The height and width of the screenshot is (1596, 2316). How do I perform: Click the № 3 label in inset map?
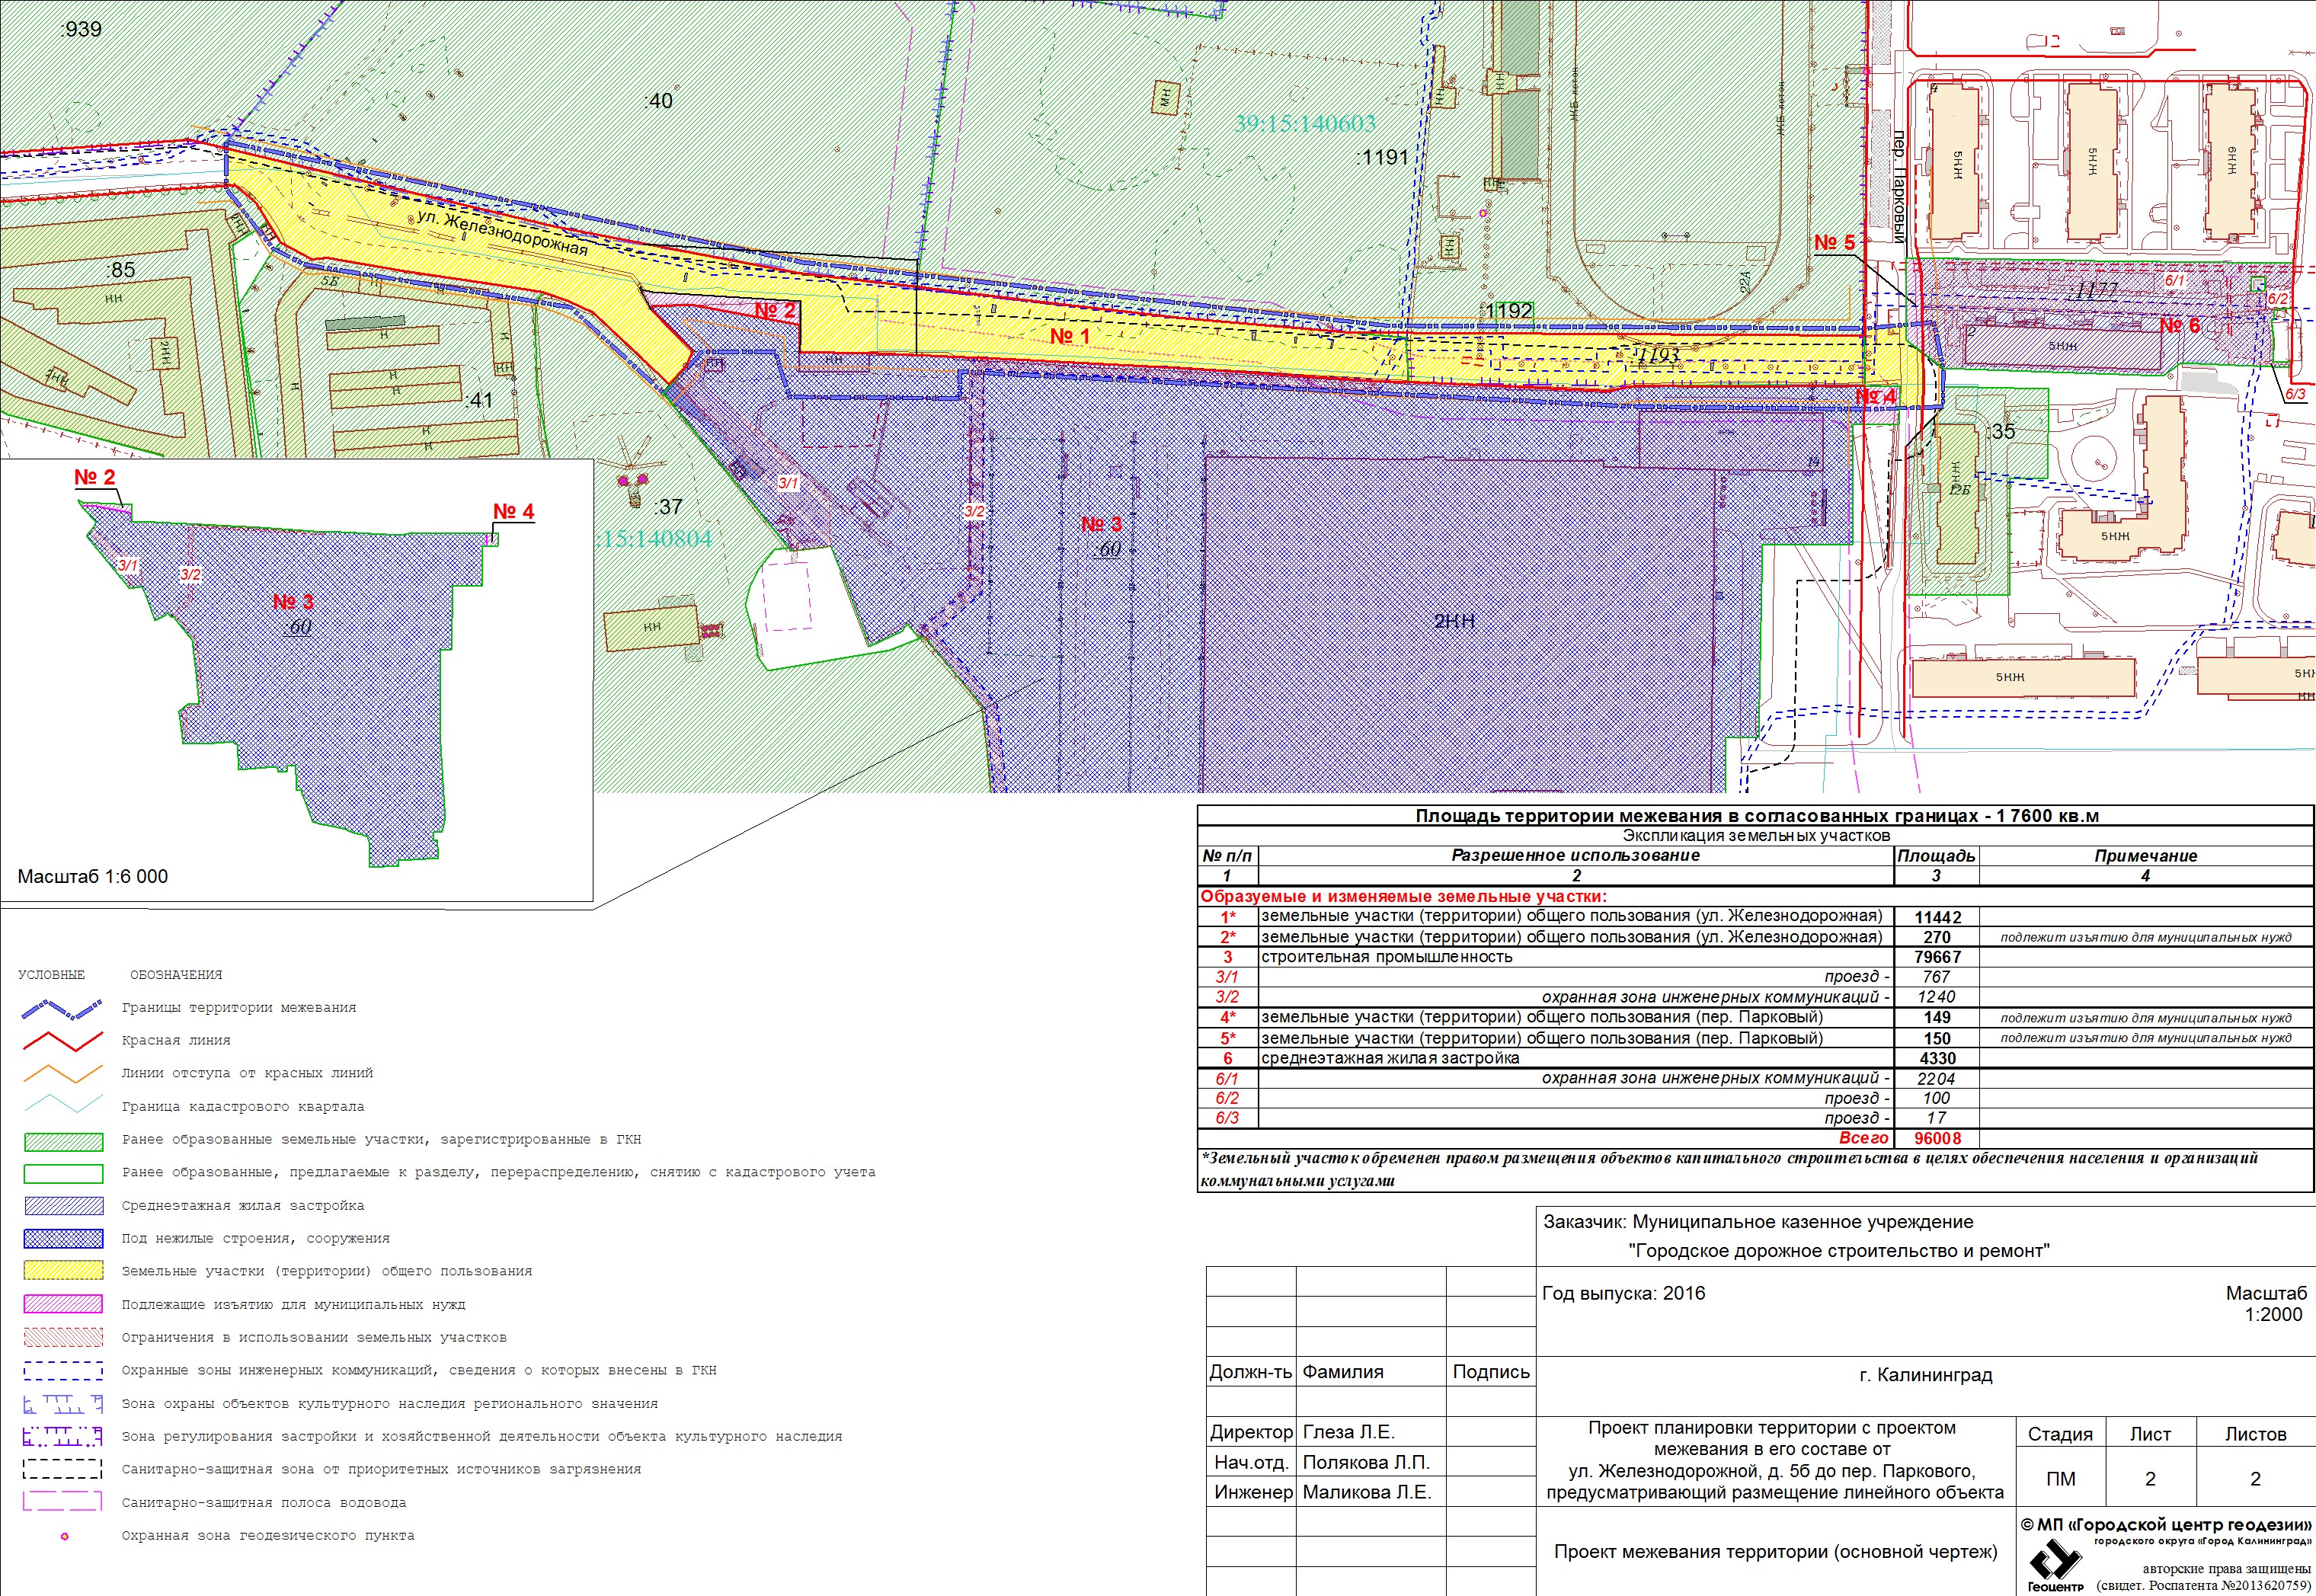(x=293, y=601)
